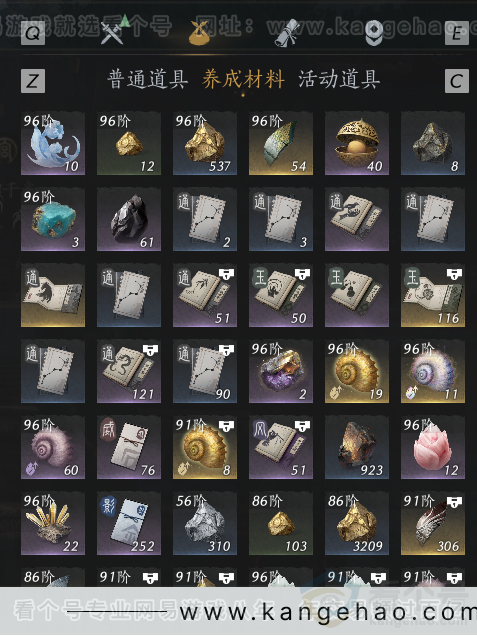
Task: Click the C next tab key button
Action: click(457, 81)
